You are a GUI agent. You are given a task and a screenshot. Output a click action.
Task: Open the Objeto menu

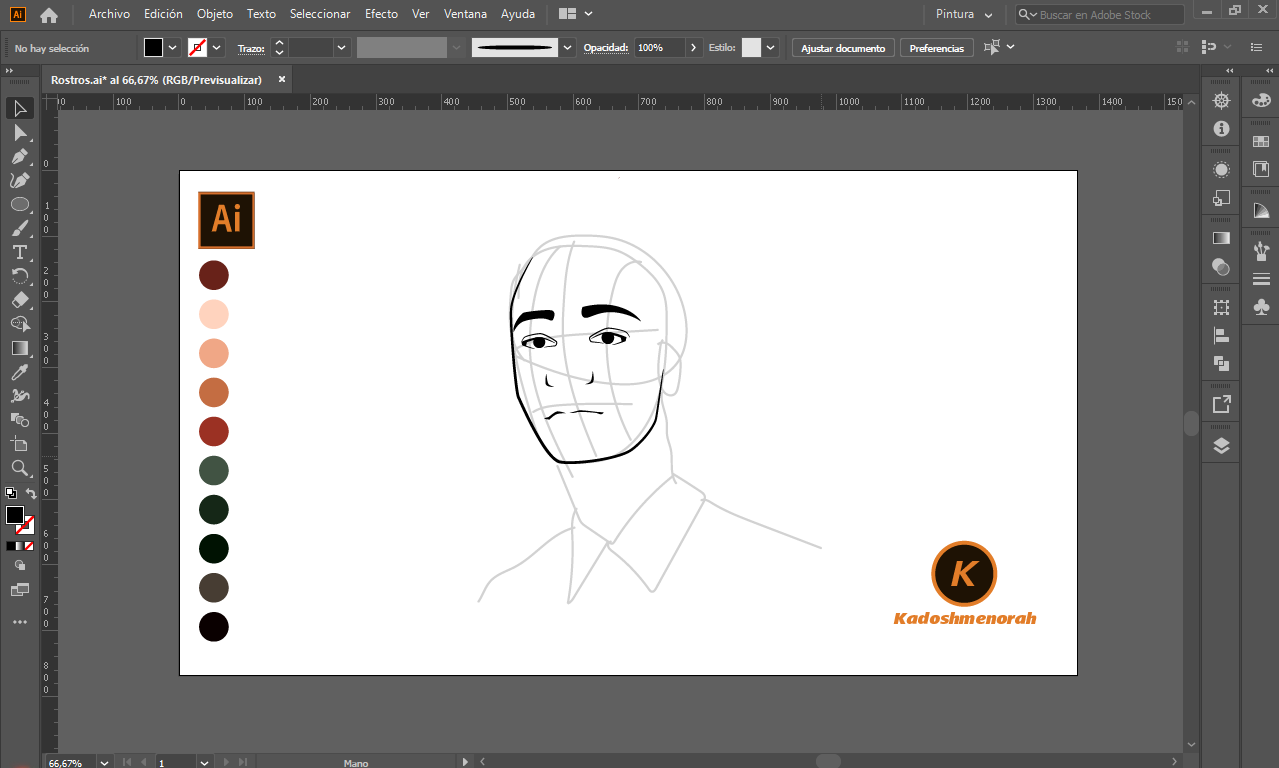point(214,14)
